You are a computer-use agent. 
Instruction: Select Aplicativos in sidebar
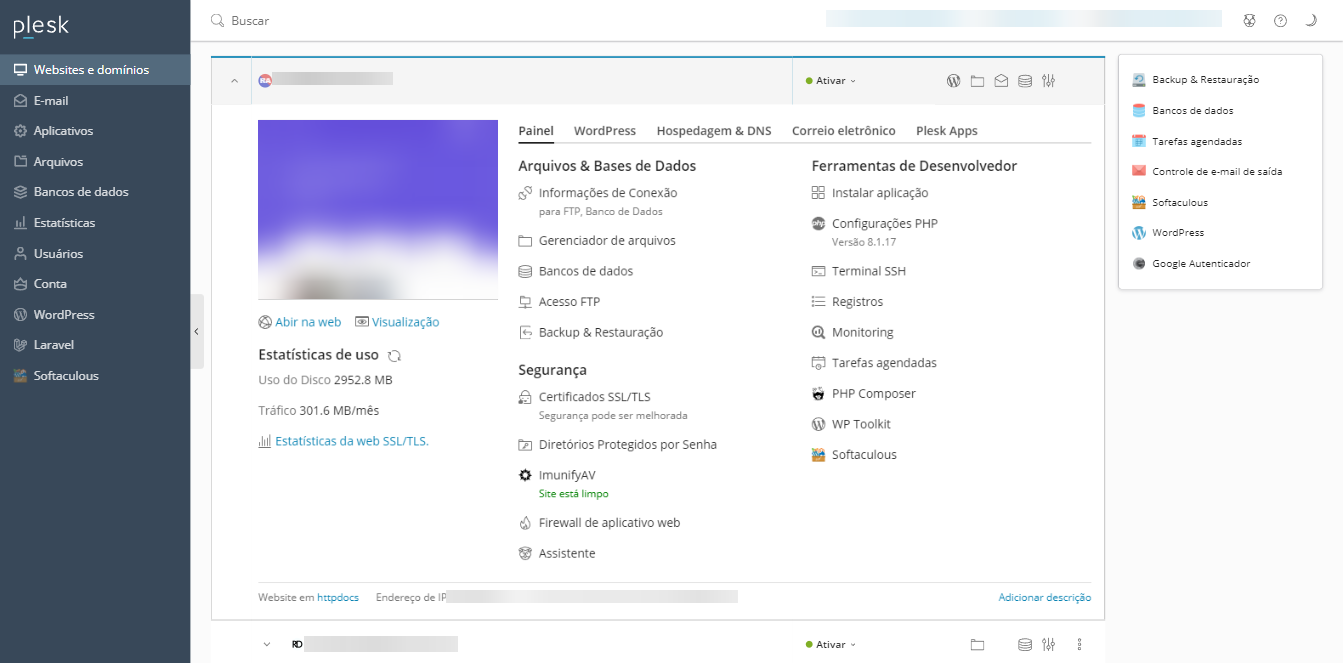click(95, 131)
